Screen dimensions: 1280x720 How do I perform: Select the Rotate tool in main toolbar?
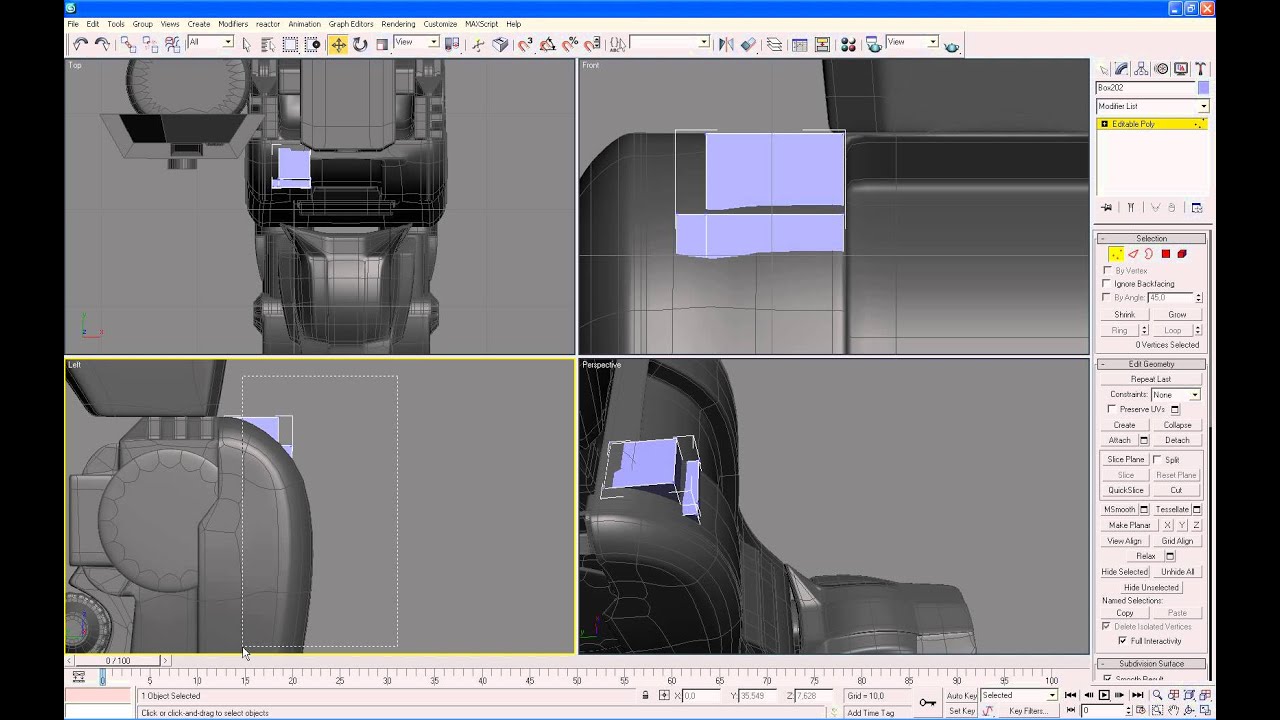360,44
